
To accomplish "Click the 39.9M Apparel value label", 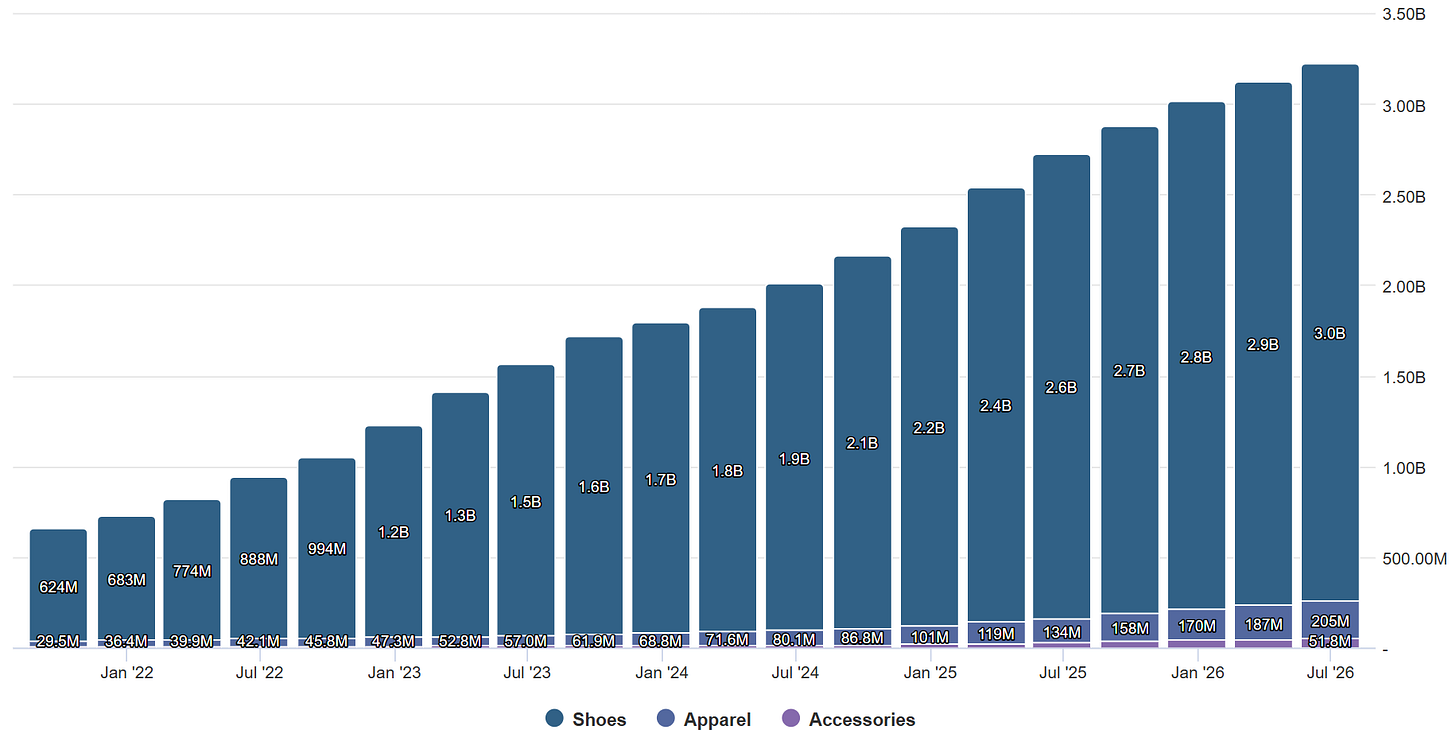I will click(x=192, y=640).
